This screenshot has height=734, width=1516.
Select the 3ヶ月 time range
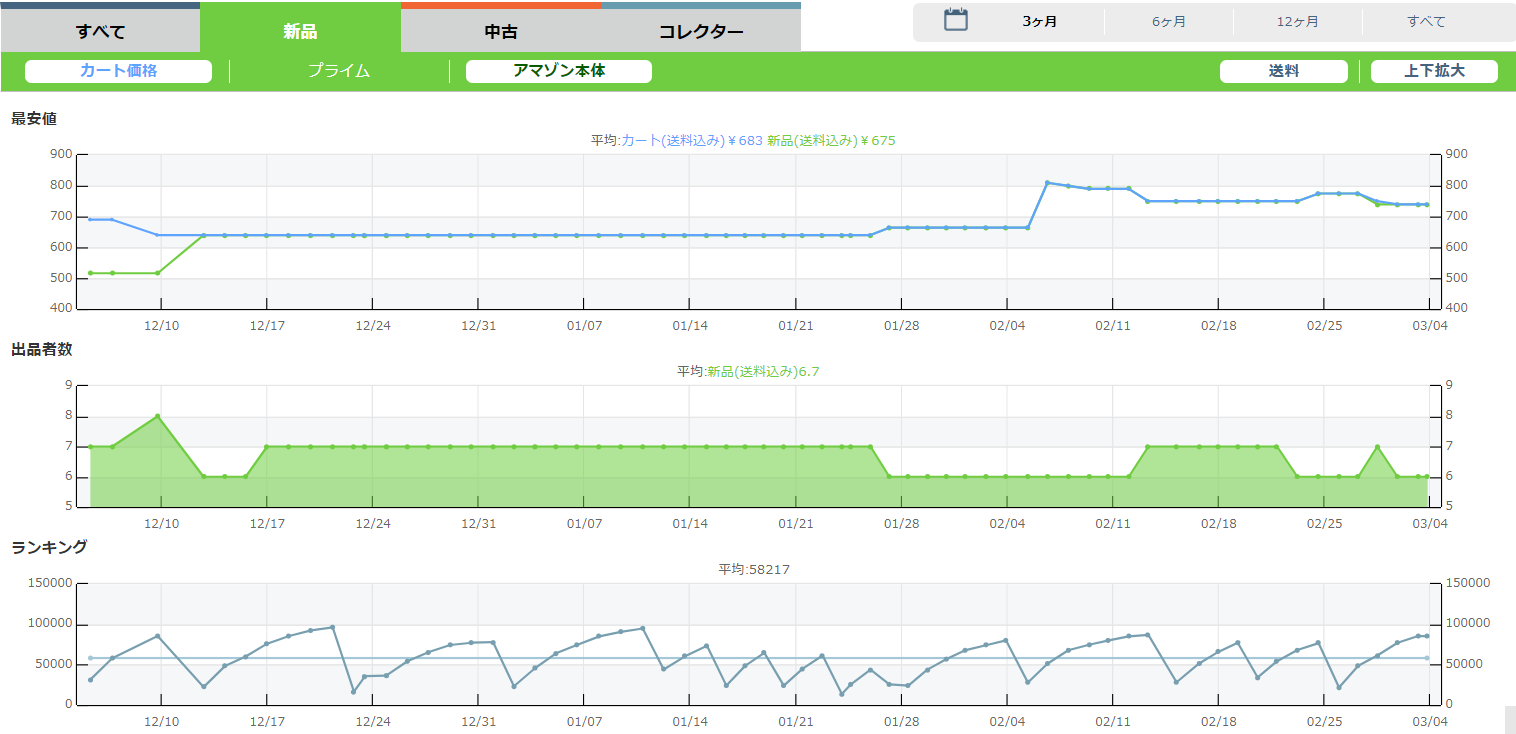coord(1039,21)
